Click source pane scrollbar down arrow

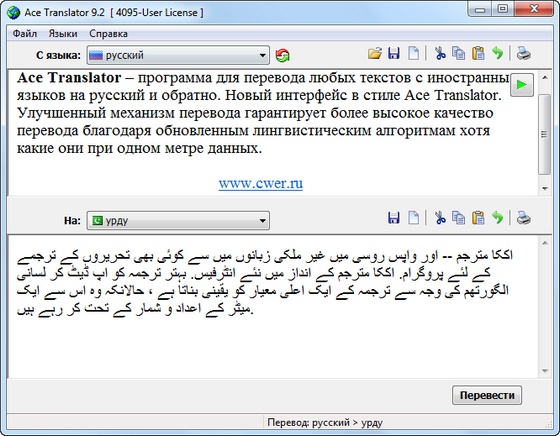pos(545,188)
